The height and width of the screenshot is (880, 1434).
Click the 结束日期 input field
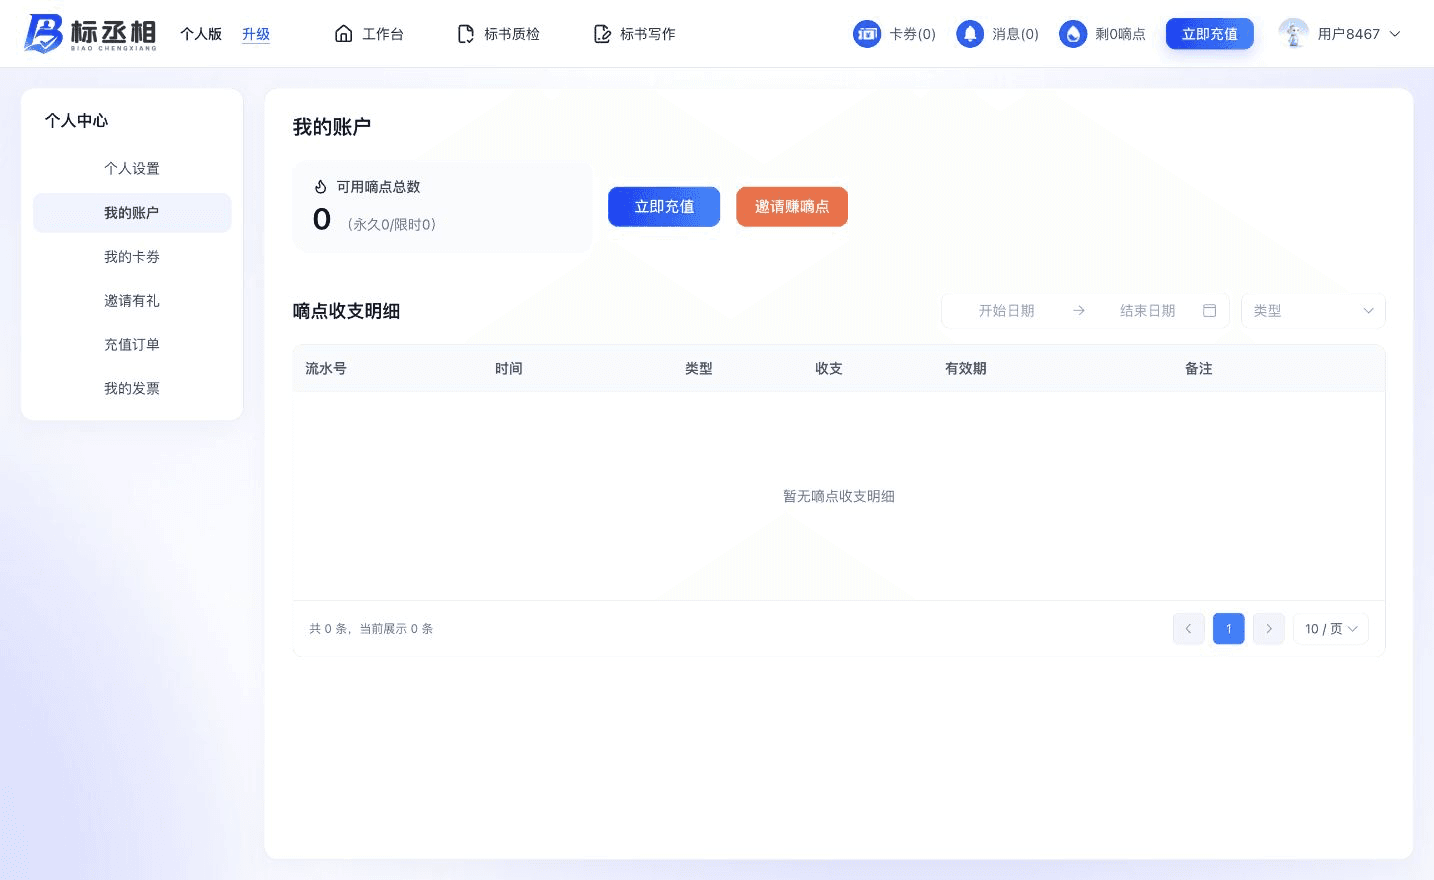pos(1148,311)
